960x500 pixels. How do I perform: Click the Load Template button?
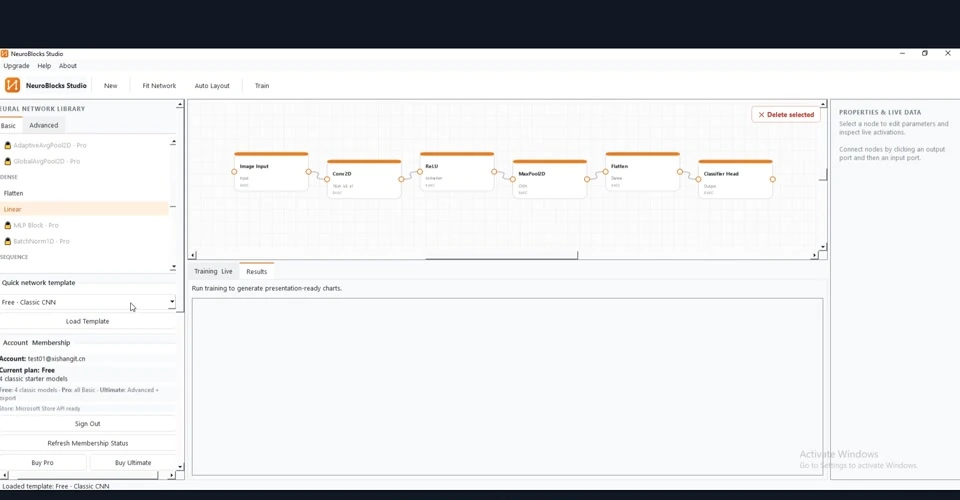pos(88,321)
